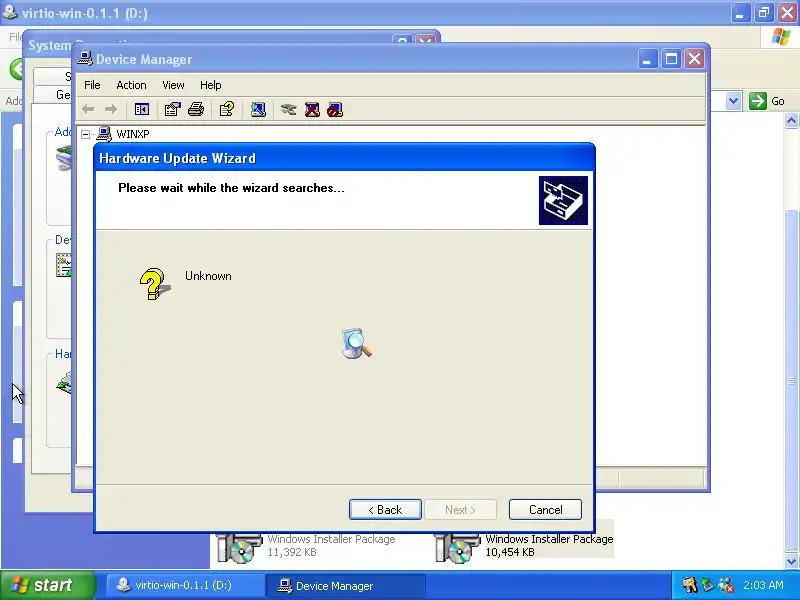Click the Disable device toolbar icon
Viewport: 800px width, 600px height.
[335, 109]
